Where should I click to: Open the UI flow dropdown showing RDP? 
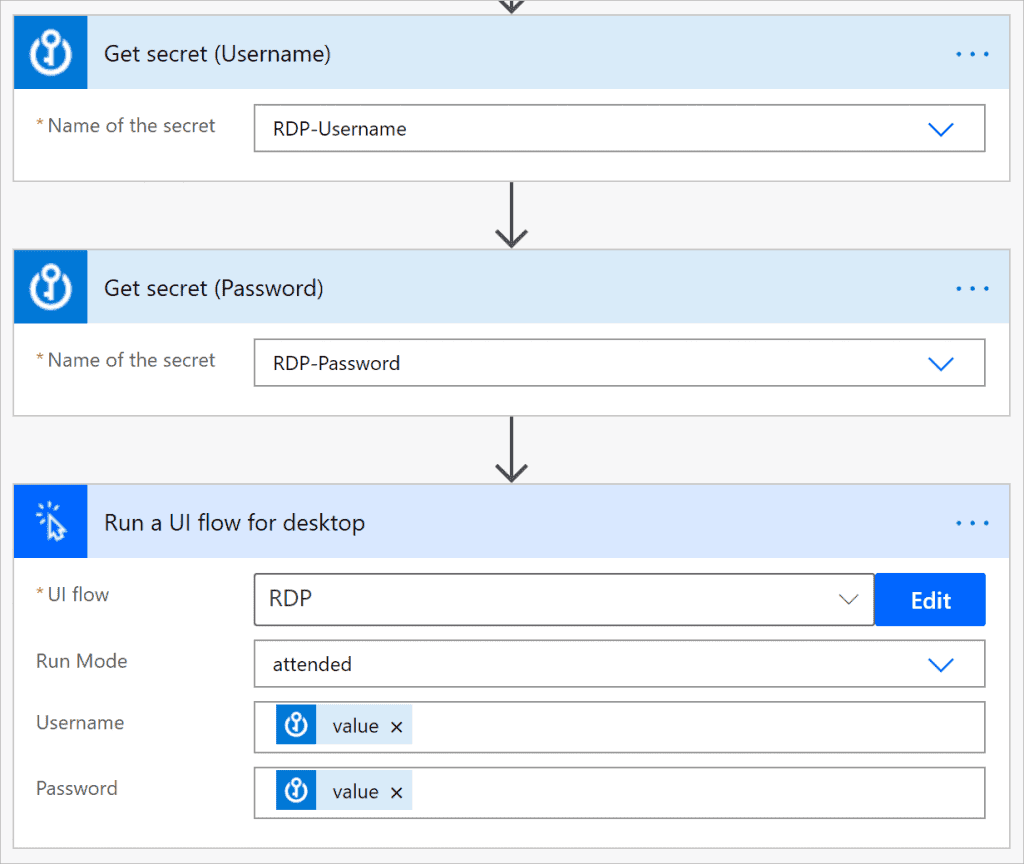[x=848, y=600]
